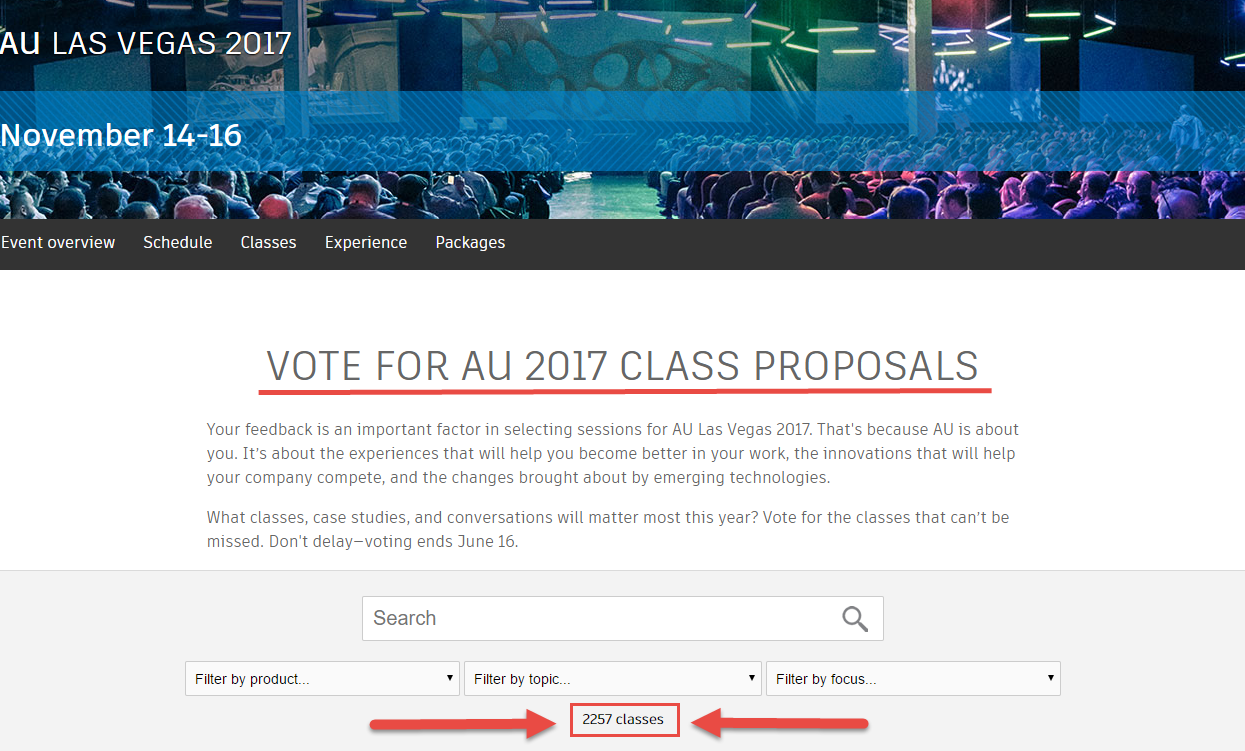View the Packages page
The image size is (1245, 751).
click(470, 243)
